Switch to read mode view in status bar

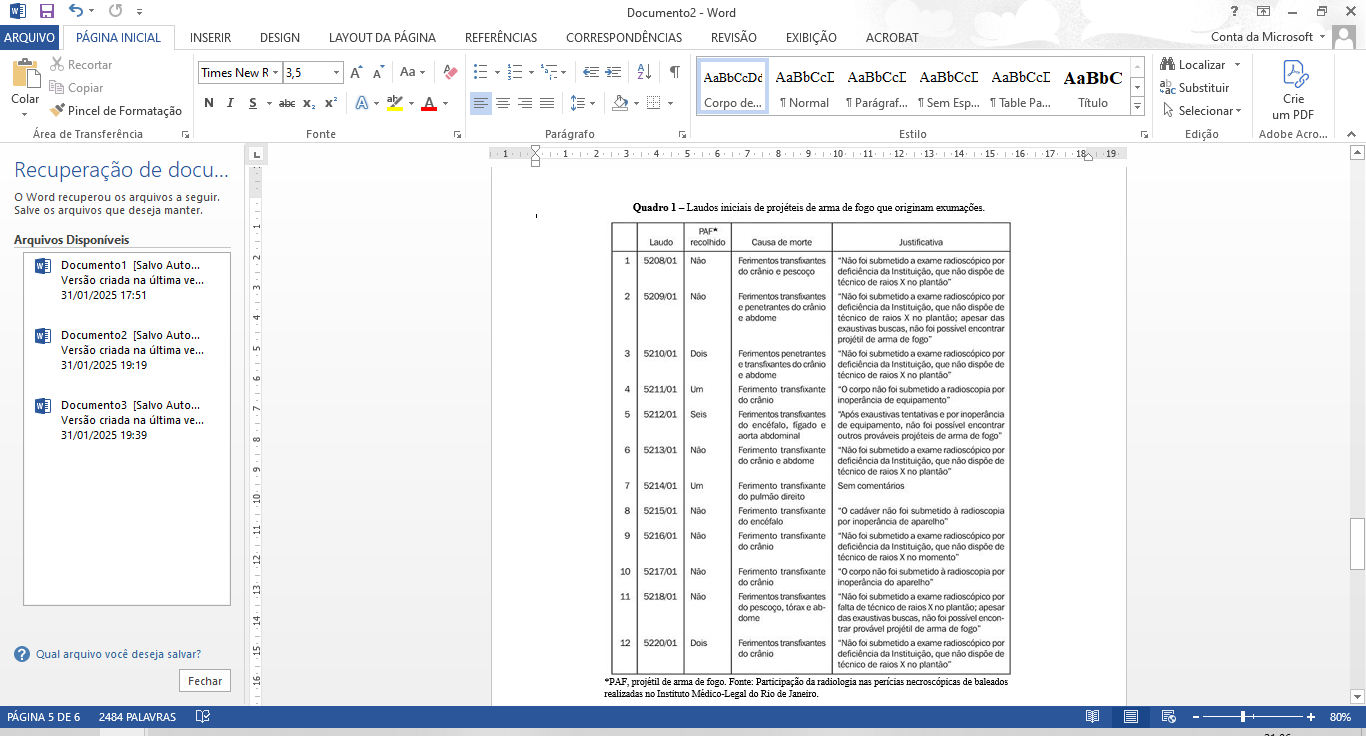1093,717
